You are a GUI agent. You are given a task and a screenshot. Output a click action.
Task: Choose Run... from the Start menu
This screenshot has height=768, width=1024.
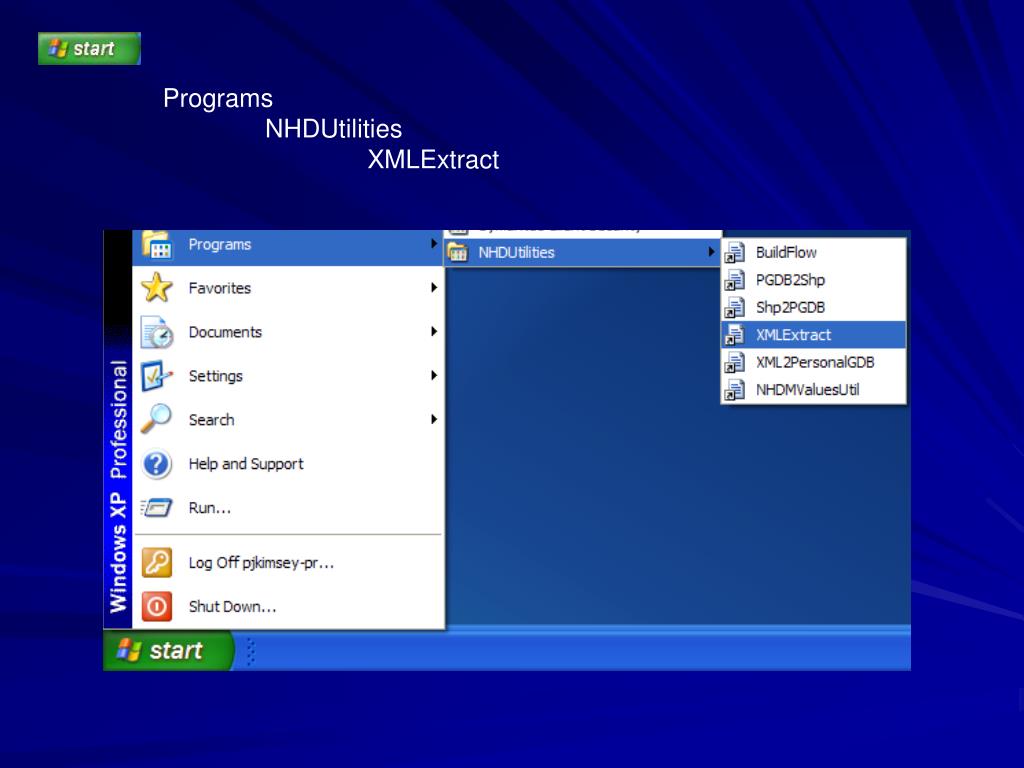[x=210, y=508]
